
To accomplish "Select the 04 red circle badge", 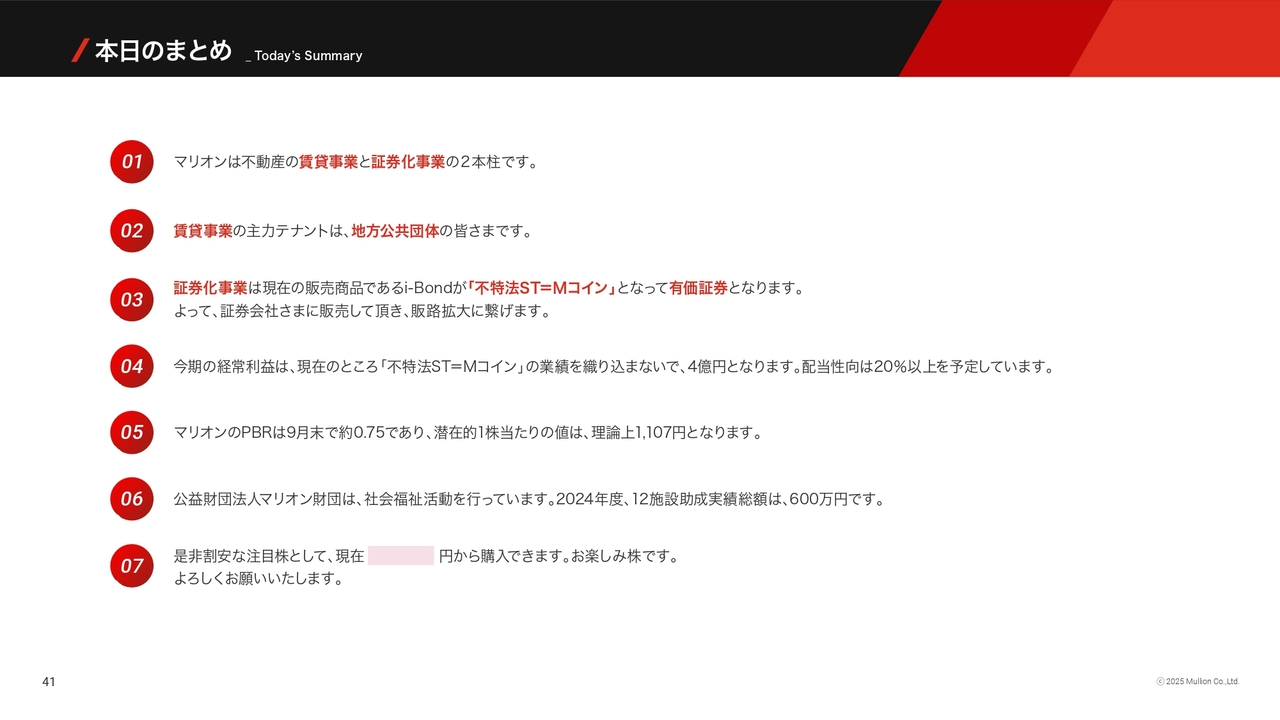I will point(131,367).
